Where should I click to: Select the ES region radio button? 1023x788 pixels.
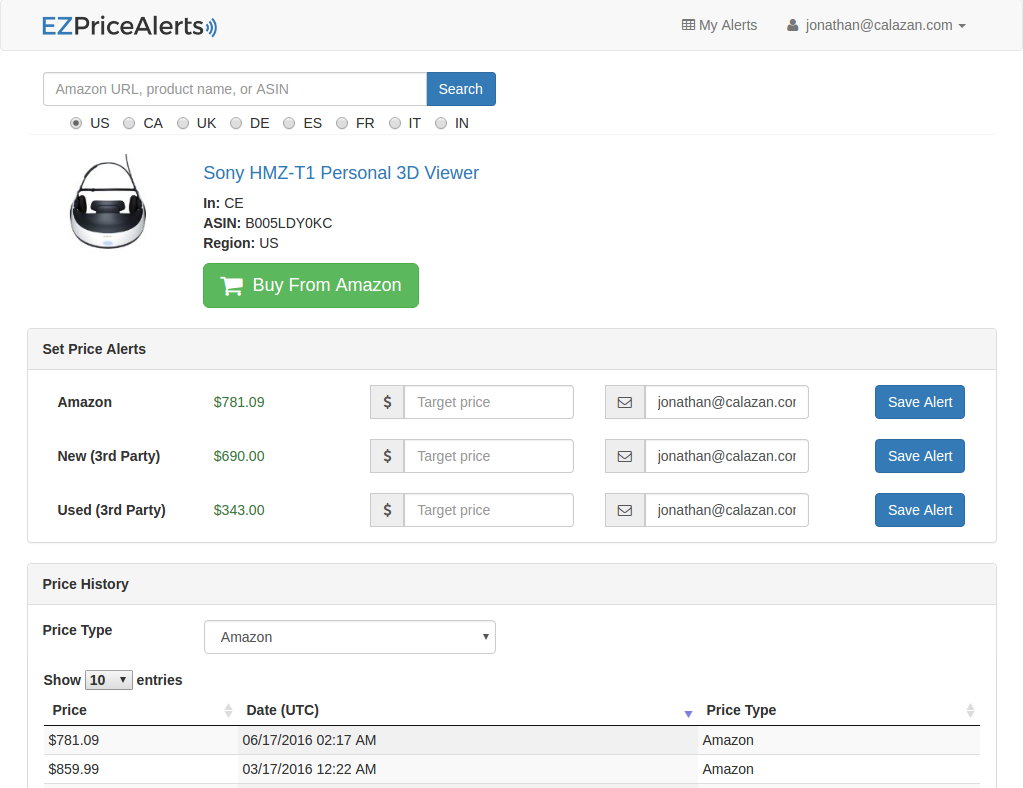point(289,123)
